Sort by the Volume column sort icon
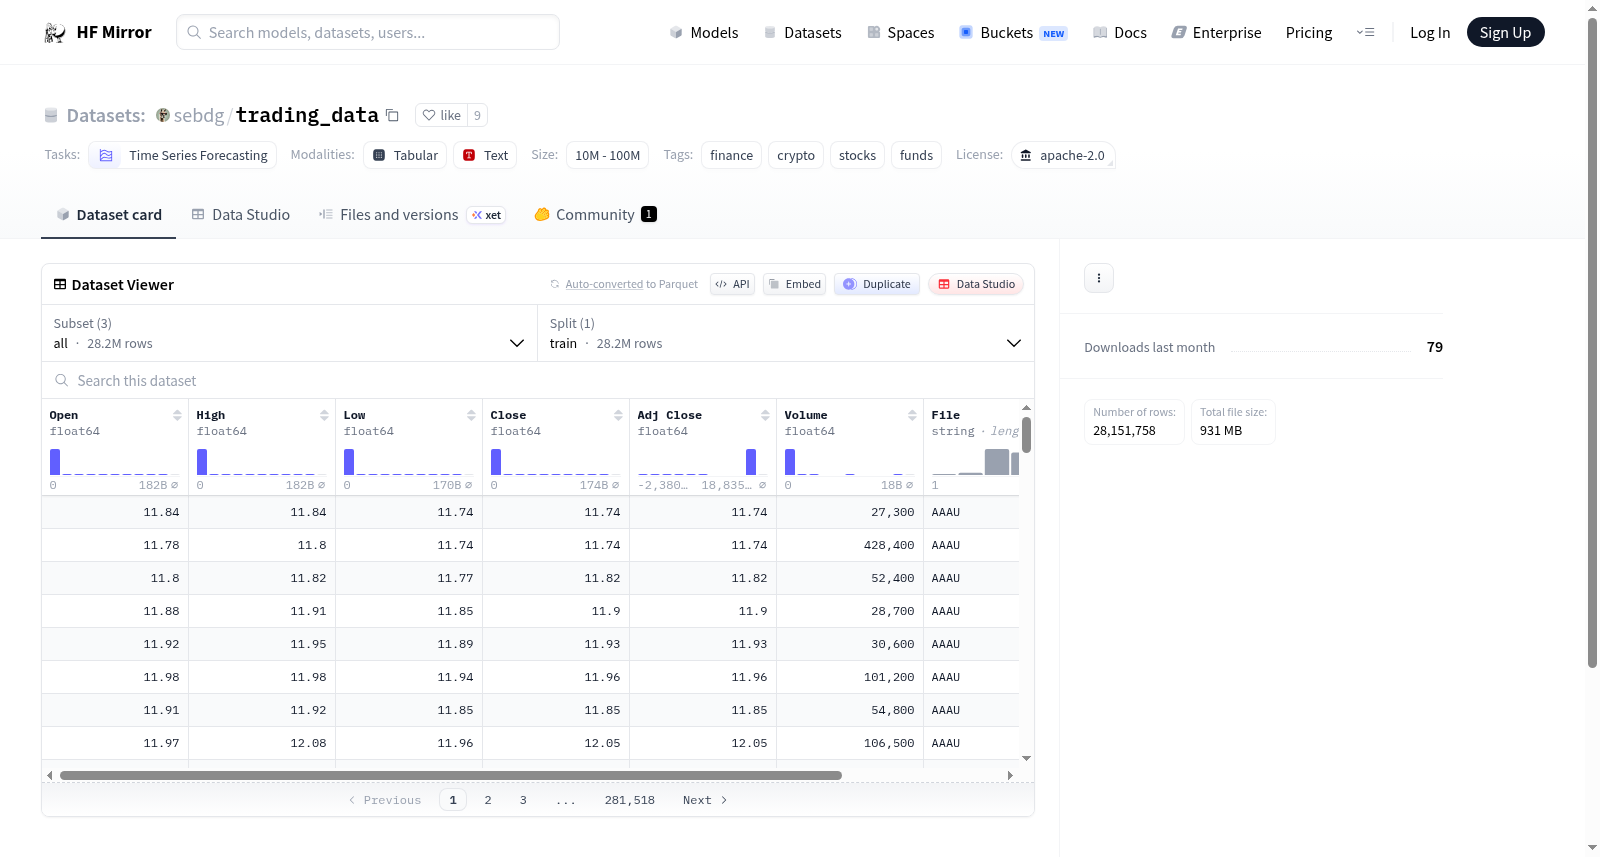Screen dimensions: 1600x857 [912, 415]
